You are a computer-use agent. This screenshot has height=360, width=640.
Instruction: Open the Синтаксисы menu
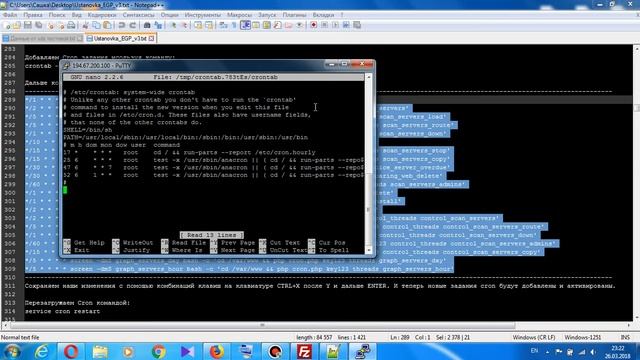coord(138,15)
